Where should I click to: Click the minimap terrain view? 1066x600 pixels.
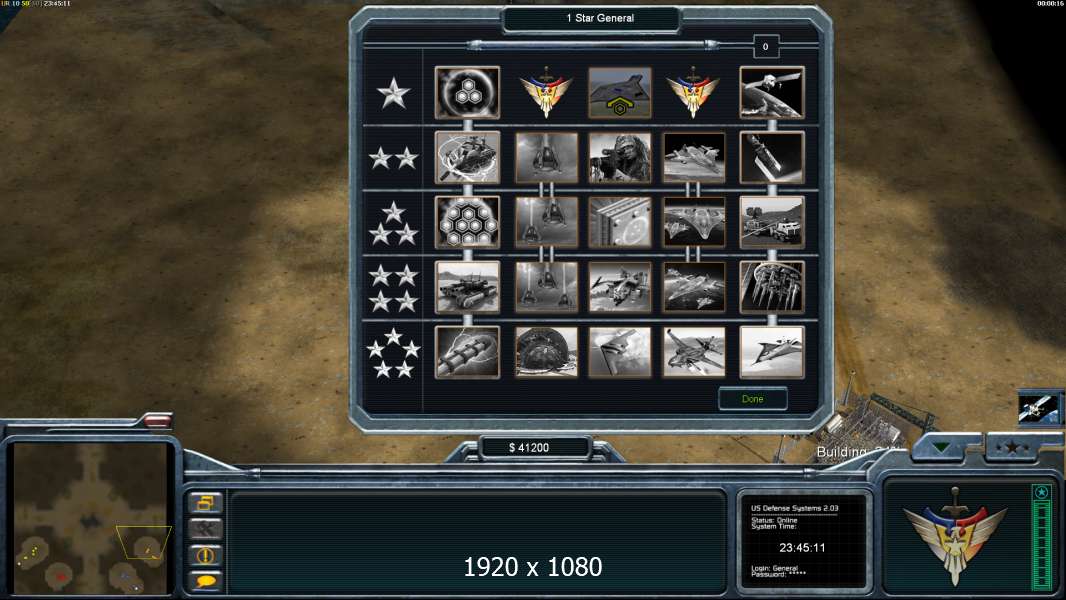[x=90, y=518]
